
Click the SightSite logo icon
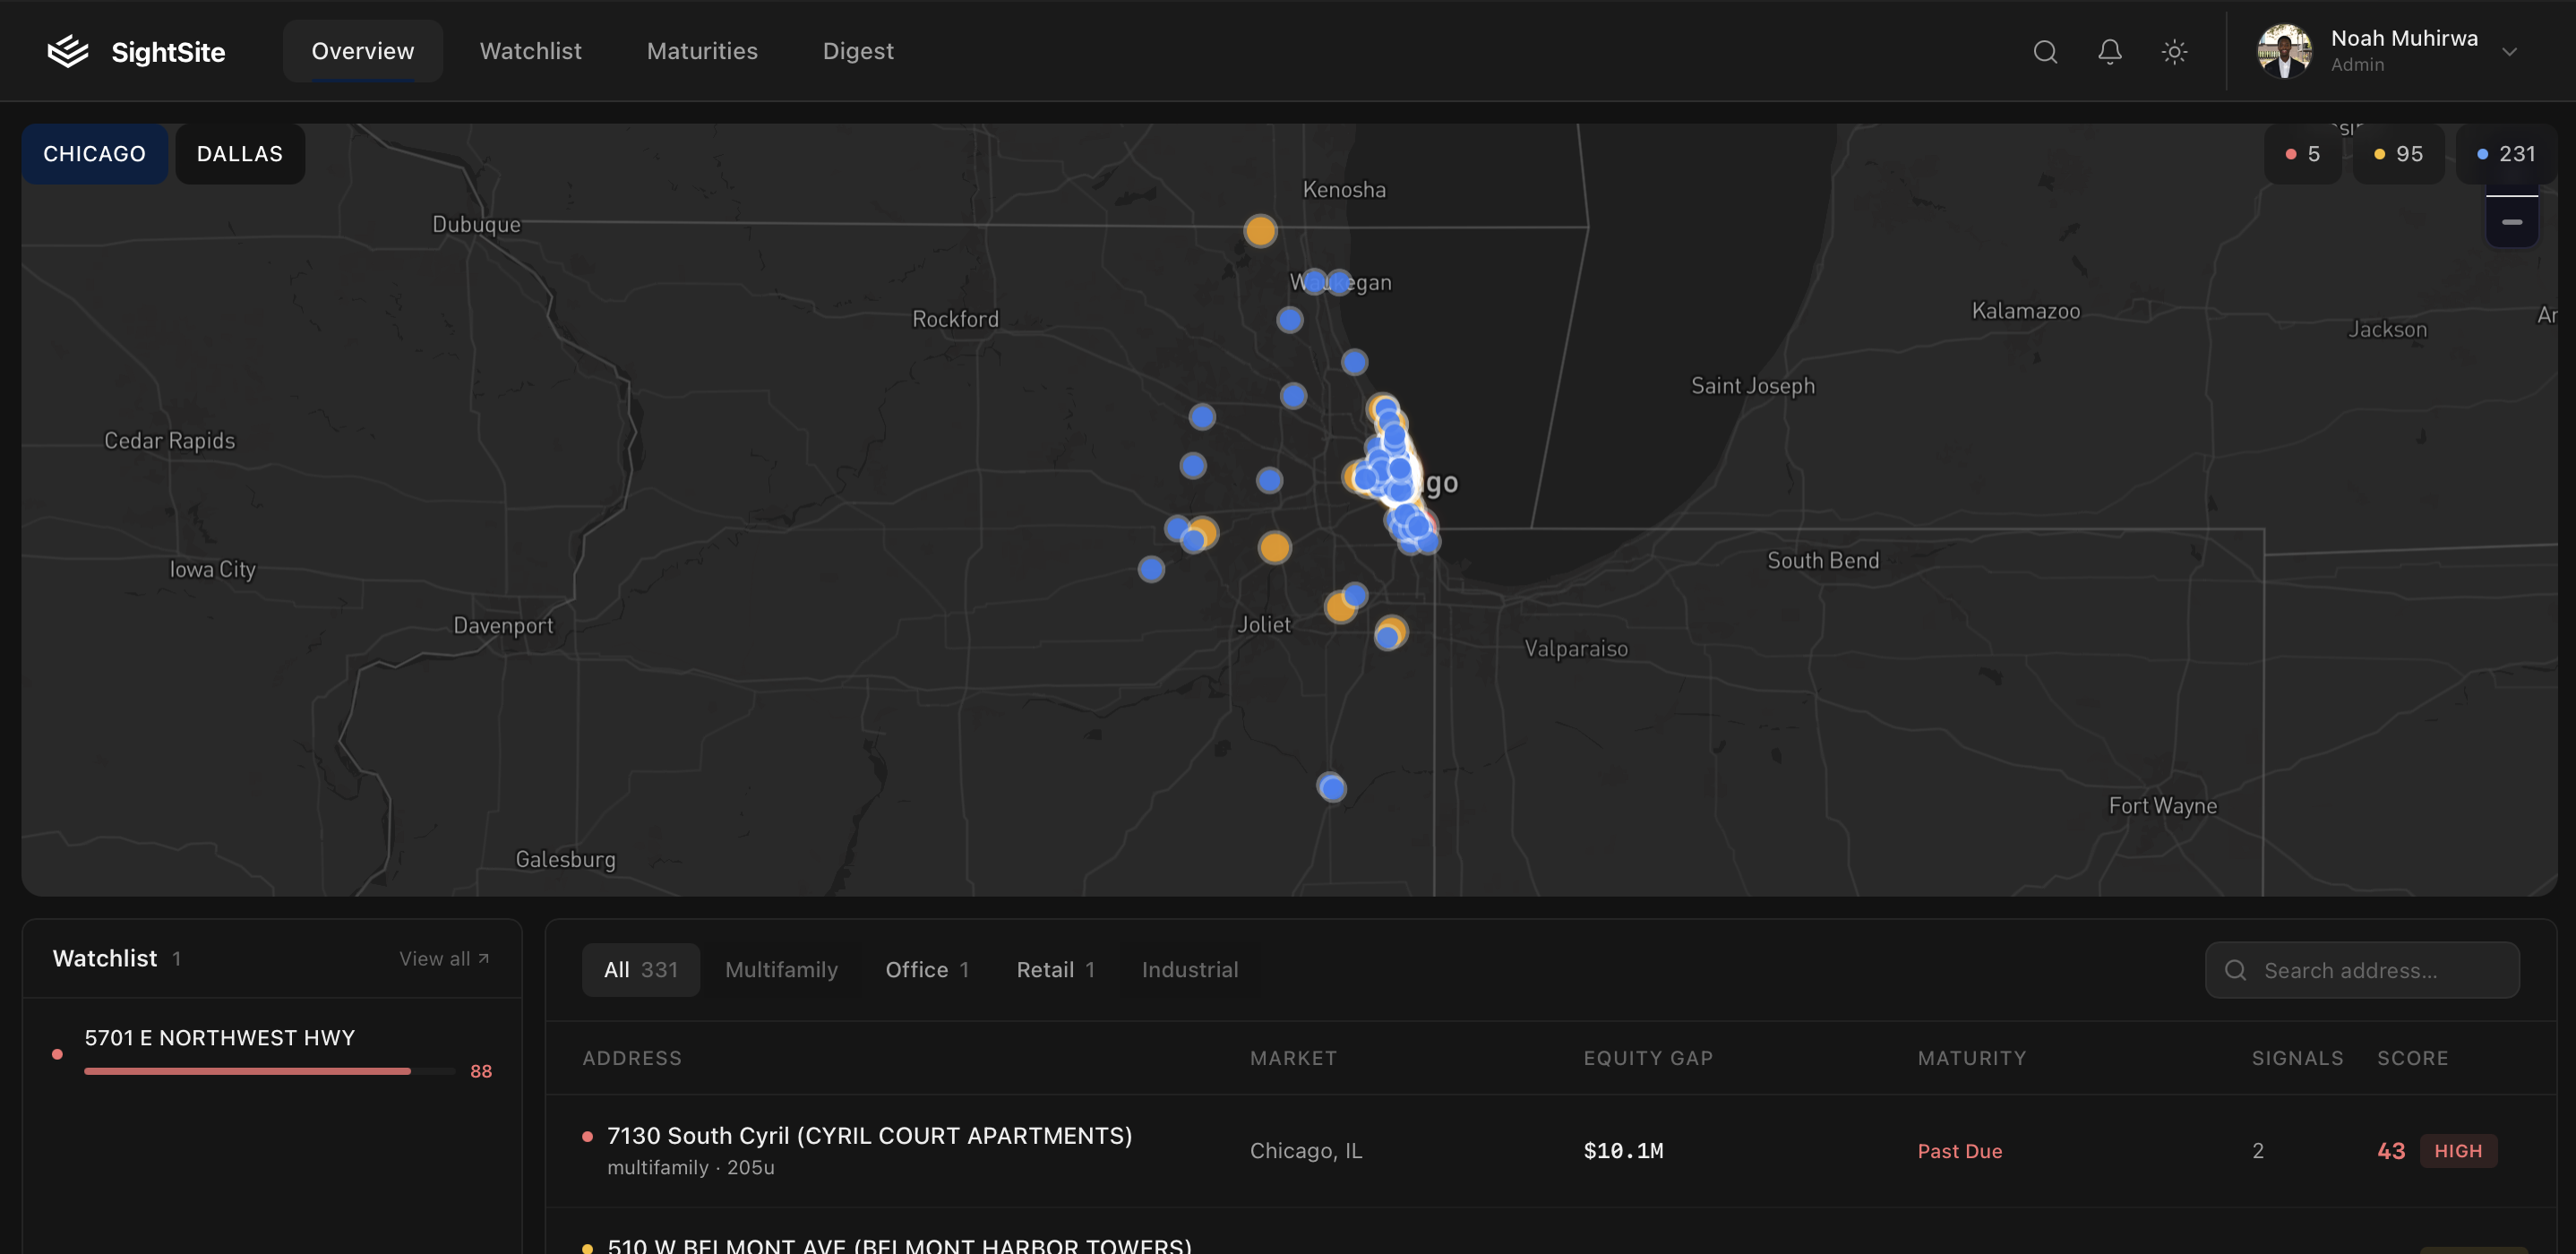pyautogui.click(x=66, y=51)
